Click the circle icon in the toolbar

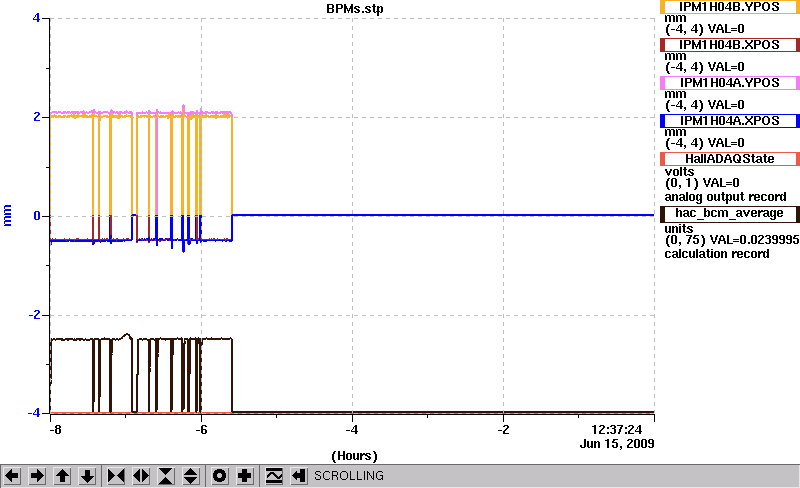(x=220, y=476)
